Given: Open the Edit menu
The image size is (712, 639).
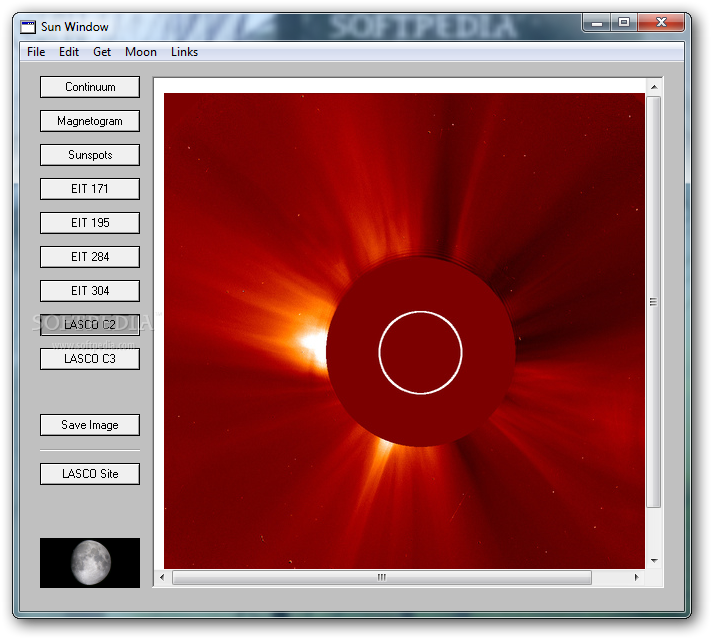Looking at the screenshot, I should [69, 52].
